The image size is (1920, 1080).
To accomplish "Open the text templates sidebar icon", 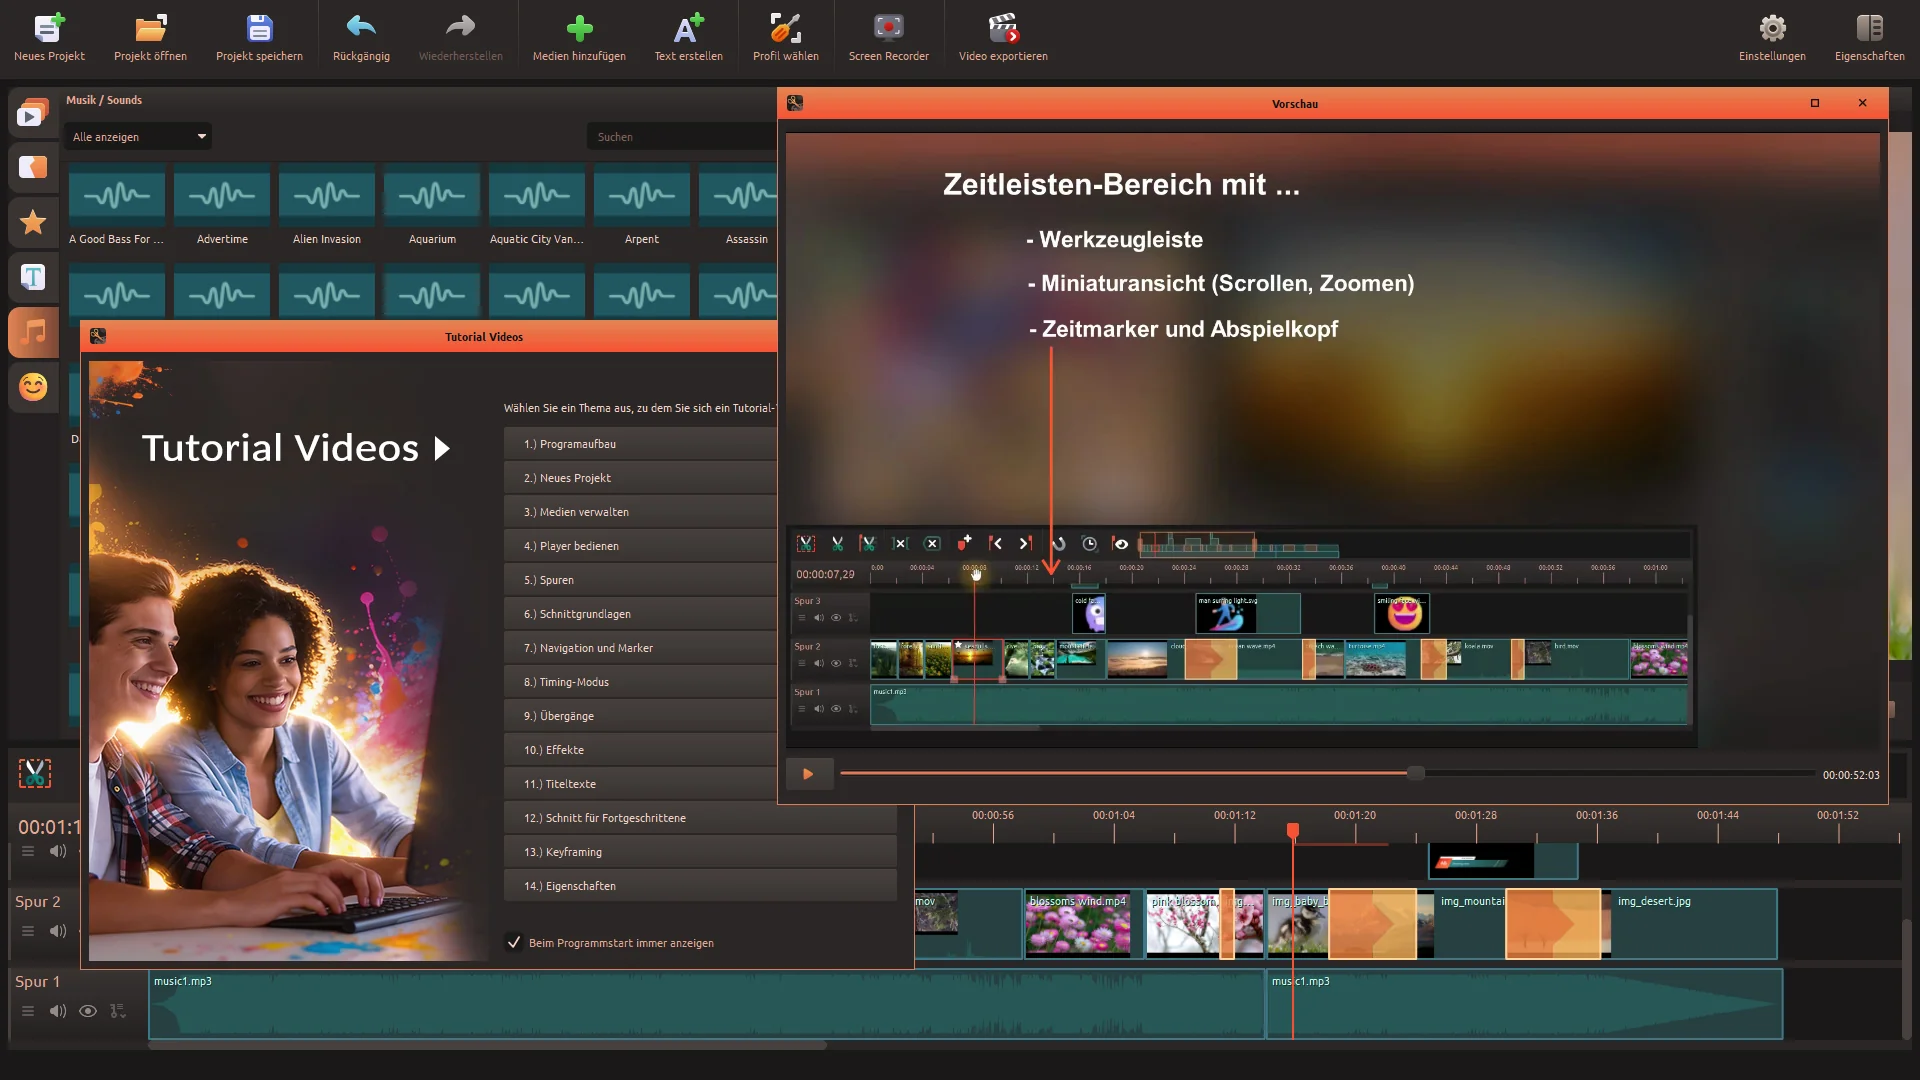I will (x=33, y=277).
